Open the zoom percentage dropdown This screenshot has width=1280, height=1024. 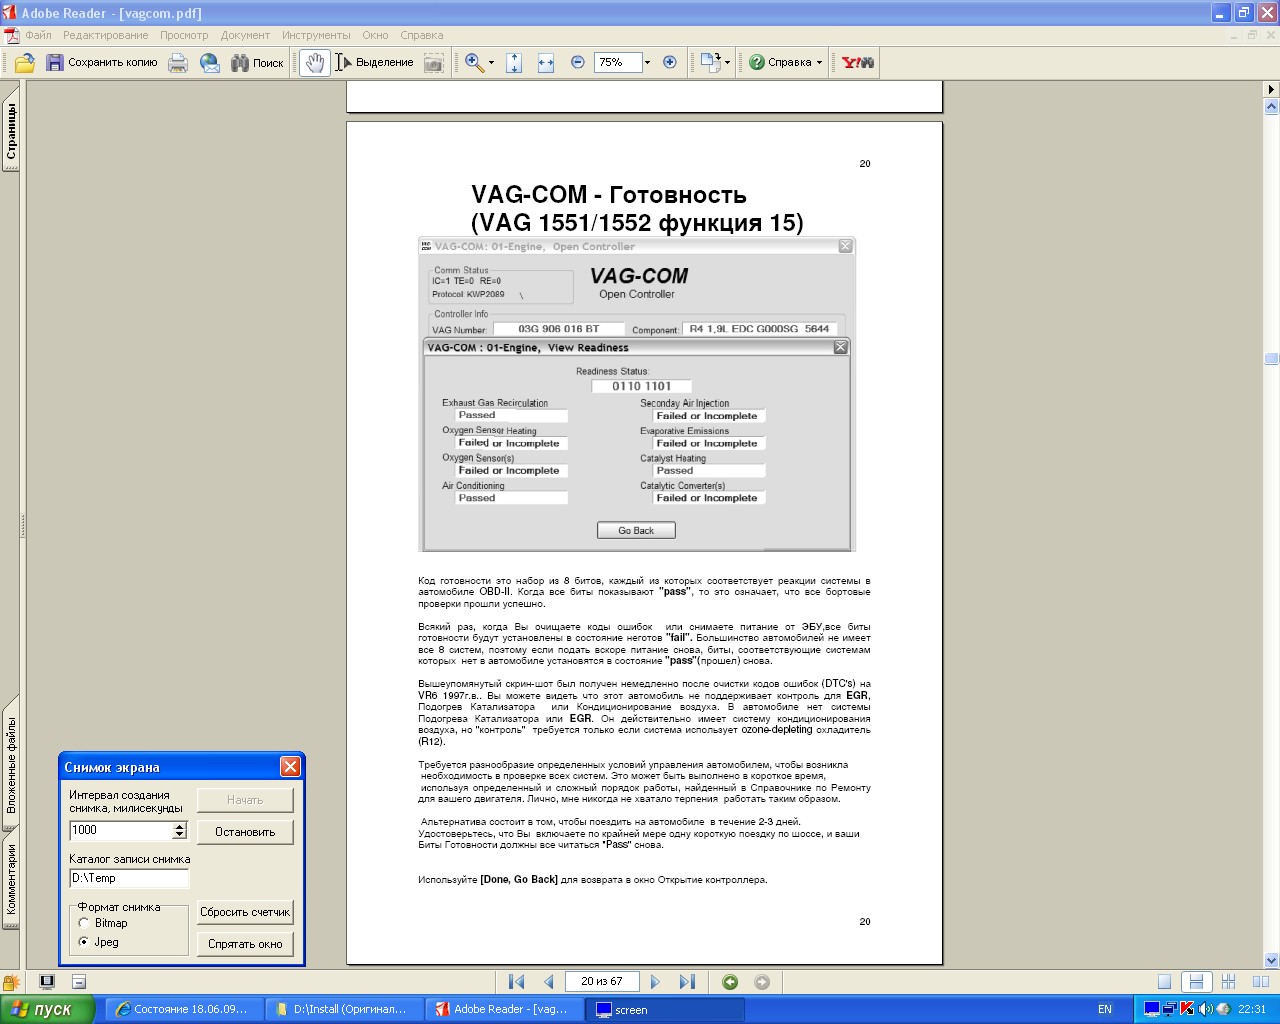tap(647, 62)
